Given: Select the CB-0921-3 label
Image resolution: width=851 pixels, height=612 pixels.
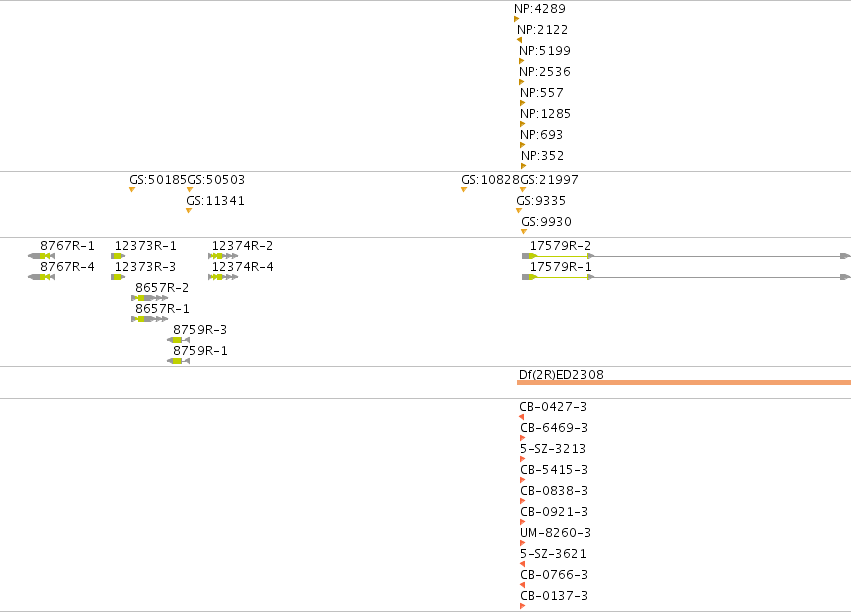Looking at the screenshot, I should (x=554, y=512).
